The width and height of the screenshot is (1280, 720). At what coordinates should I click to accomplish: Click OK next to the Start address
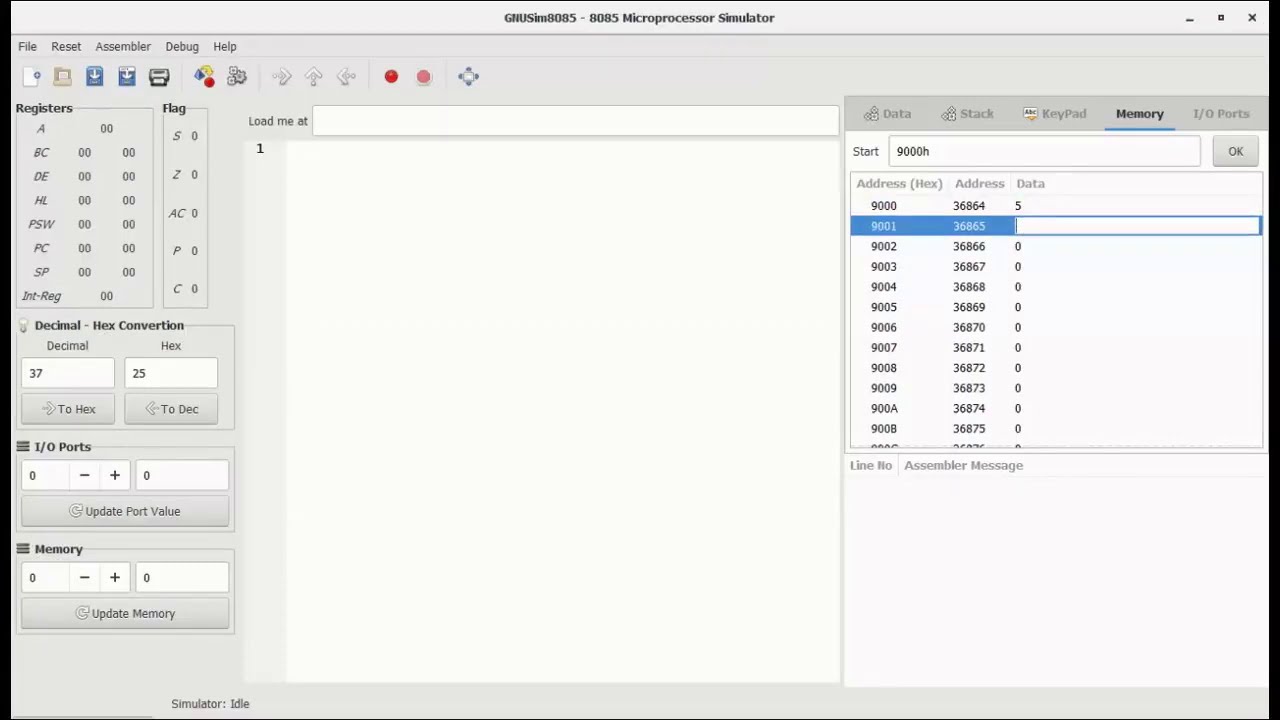click(x=1236, y=152)
